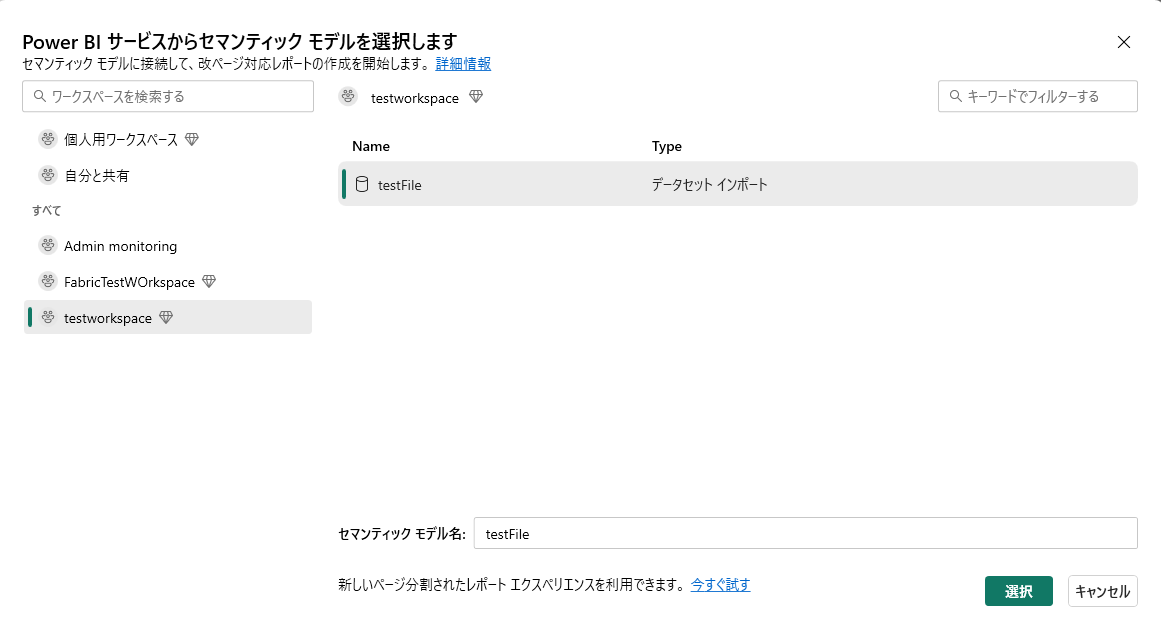Click the testworkspace icon in the sidebar list
This screenshot has width=1161, height=628.
[48, 317]
